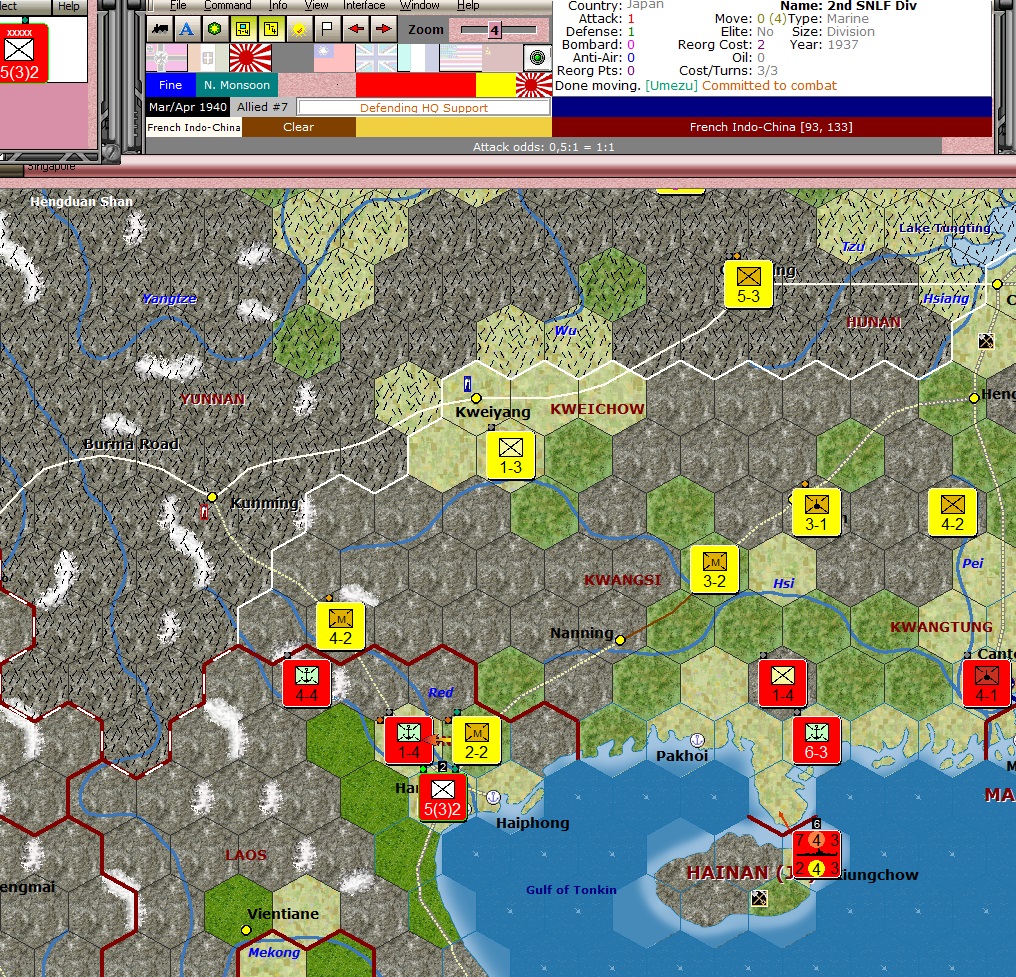Select the yellow 3-2 militia unit
1016x977 pixels.
click(714, 569)
